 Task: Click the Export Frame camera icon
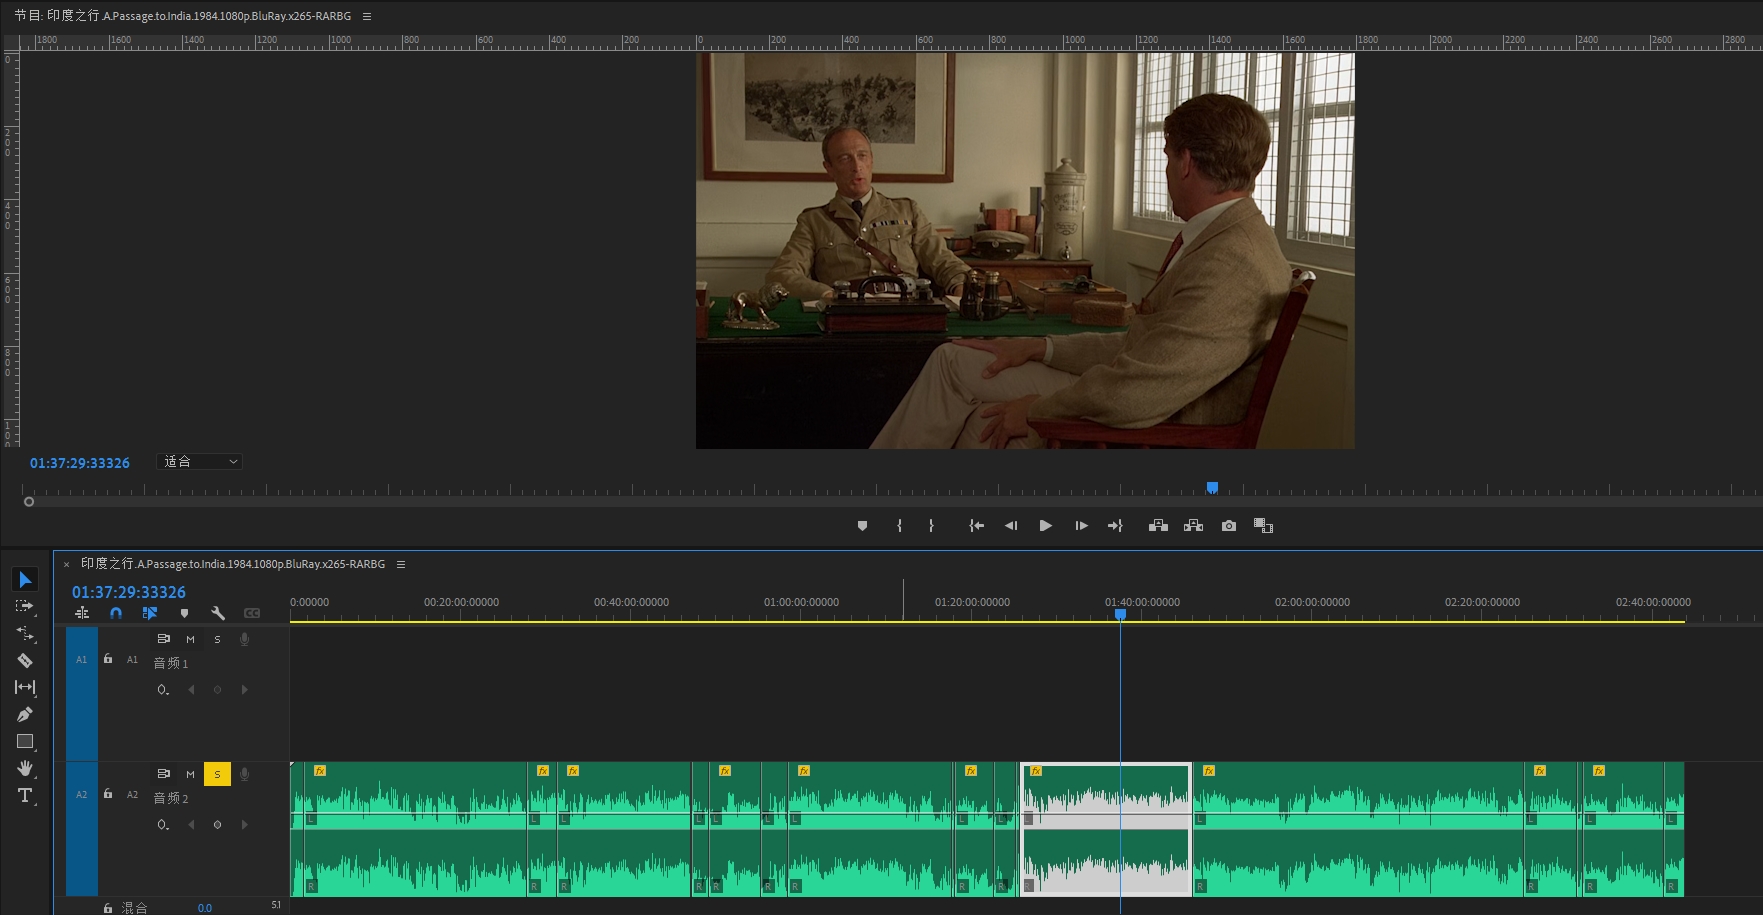(1229, 526)
